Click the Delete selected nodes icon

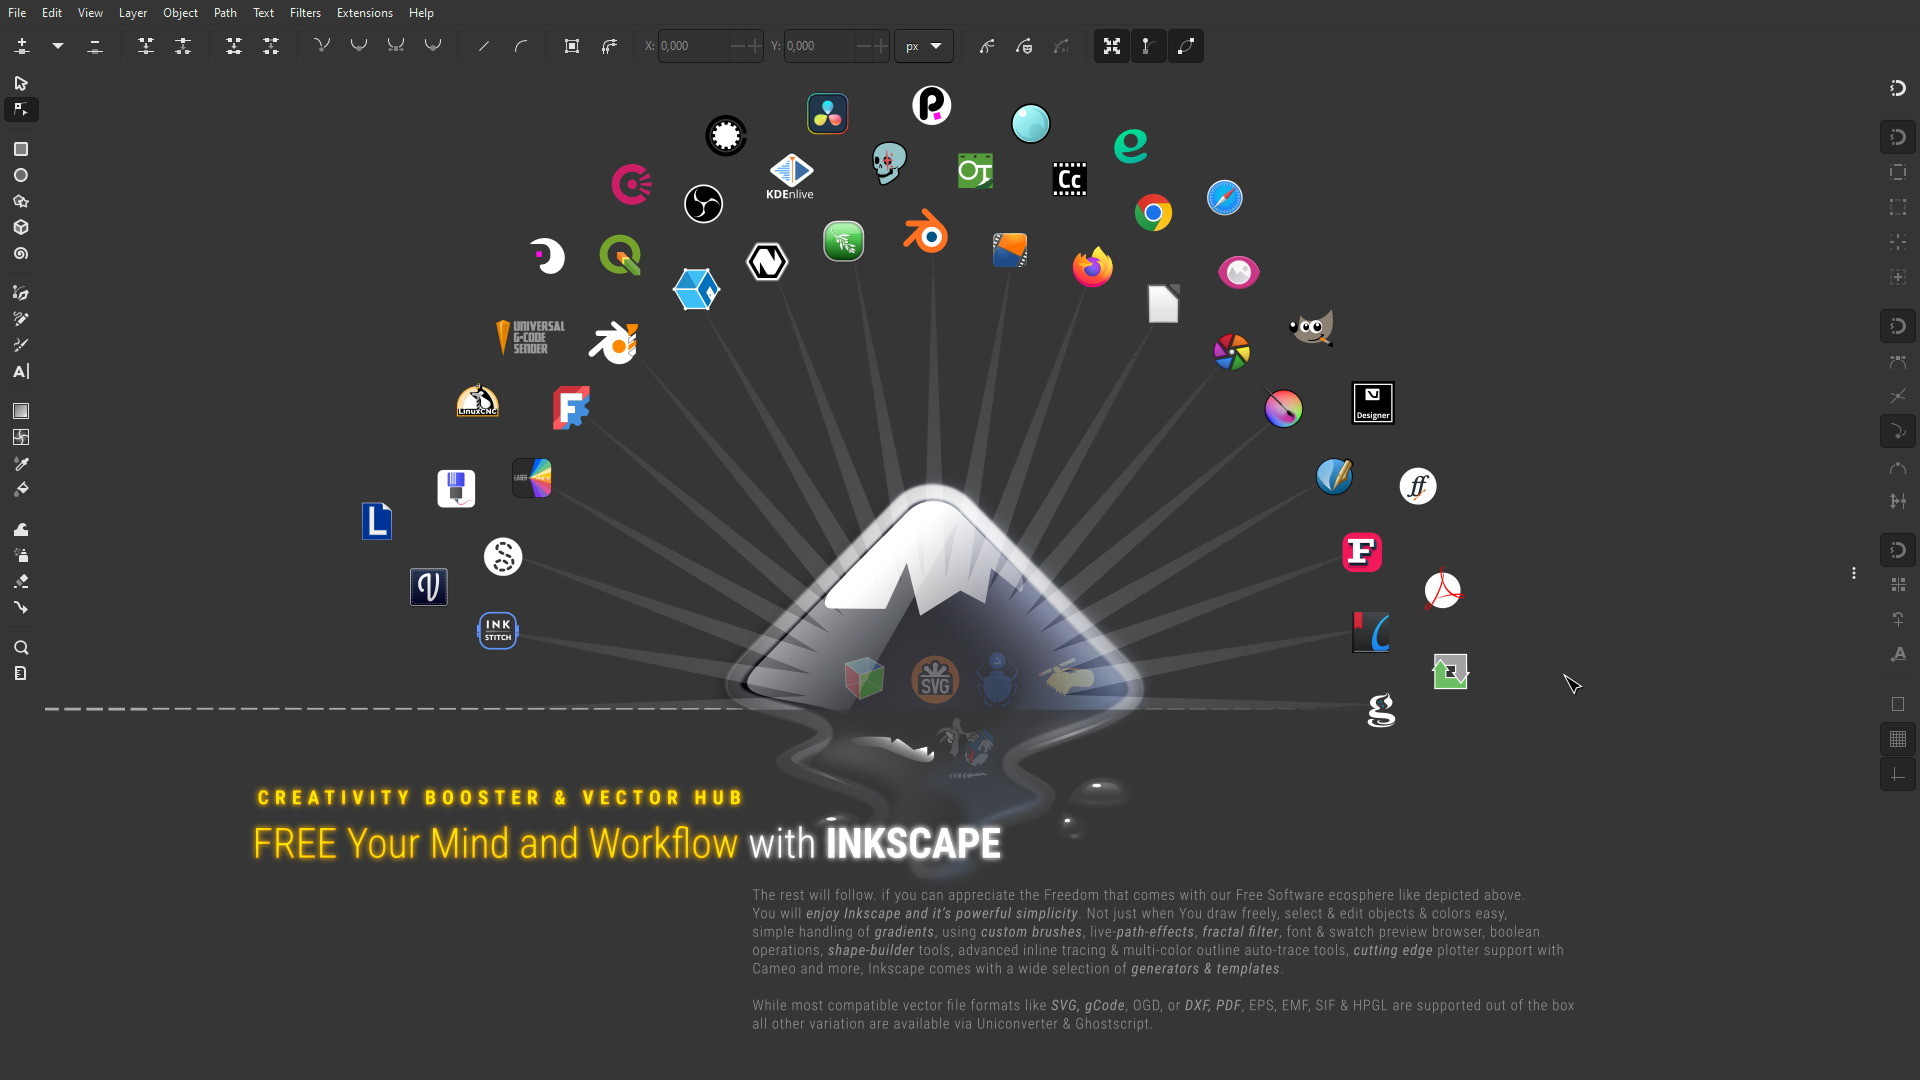(95, 46)
